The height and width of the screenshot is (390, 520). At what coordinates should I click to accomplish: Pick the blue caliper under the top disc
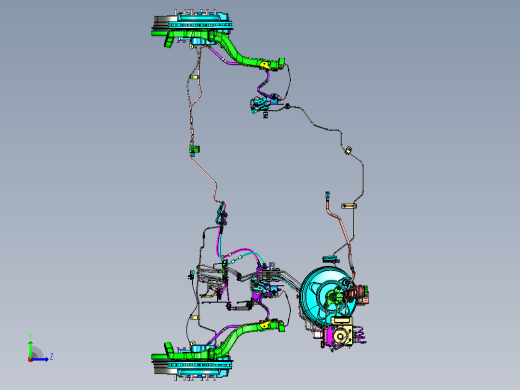(x=202, y=41)
